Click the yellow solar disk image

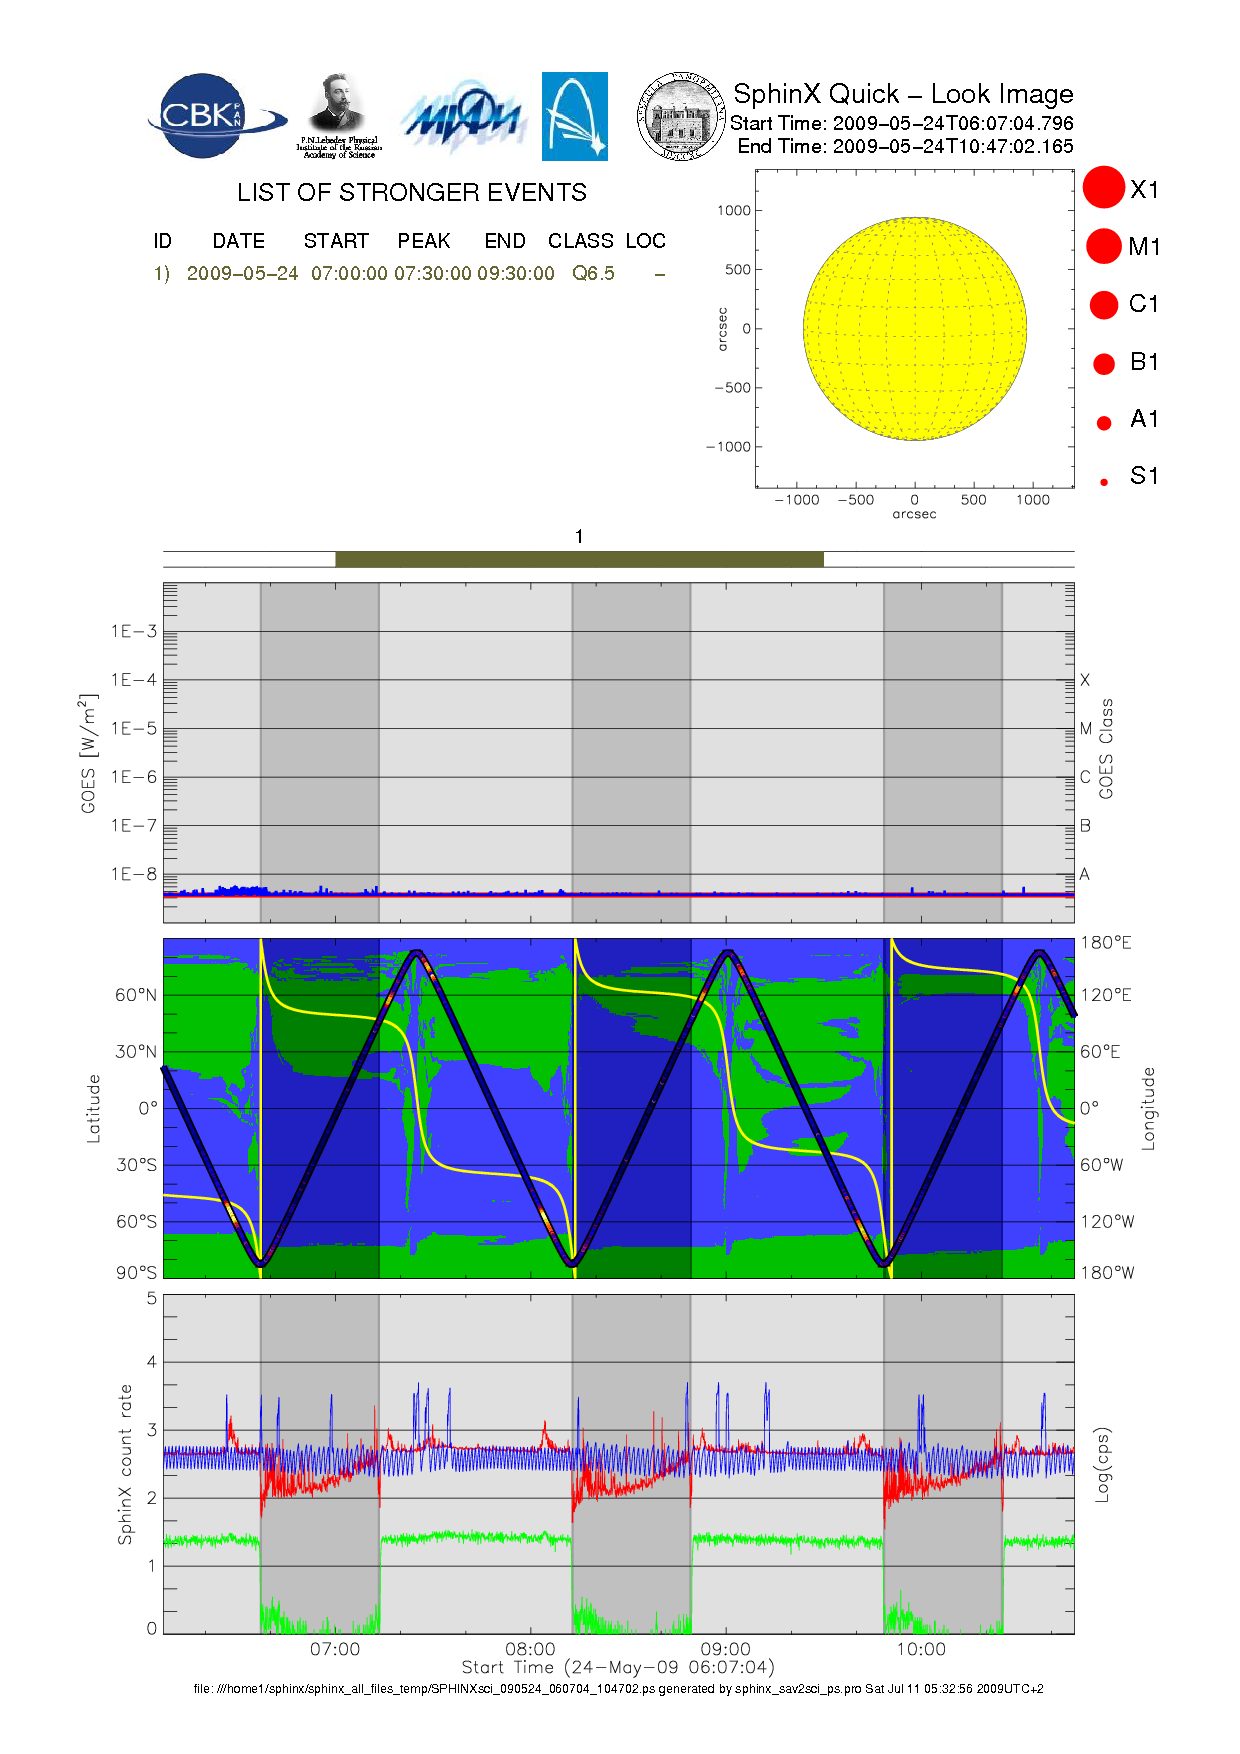coord(914,328)
